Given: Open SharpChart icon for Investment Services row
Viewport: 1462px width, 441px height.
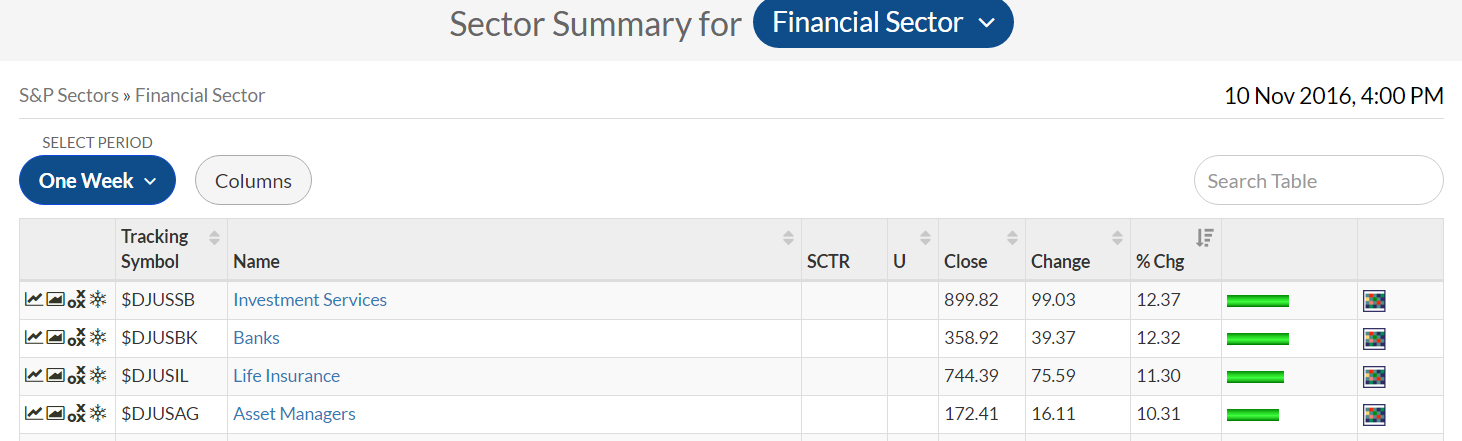Looking at the screenshot, I should tap(33, 299).
